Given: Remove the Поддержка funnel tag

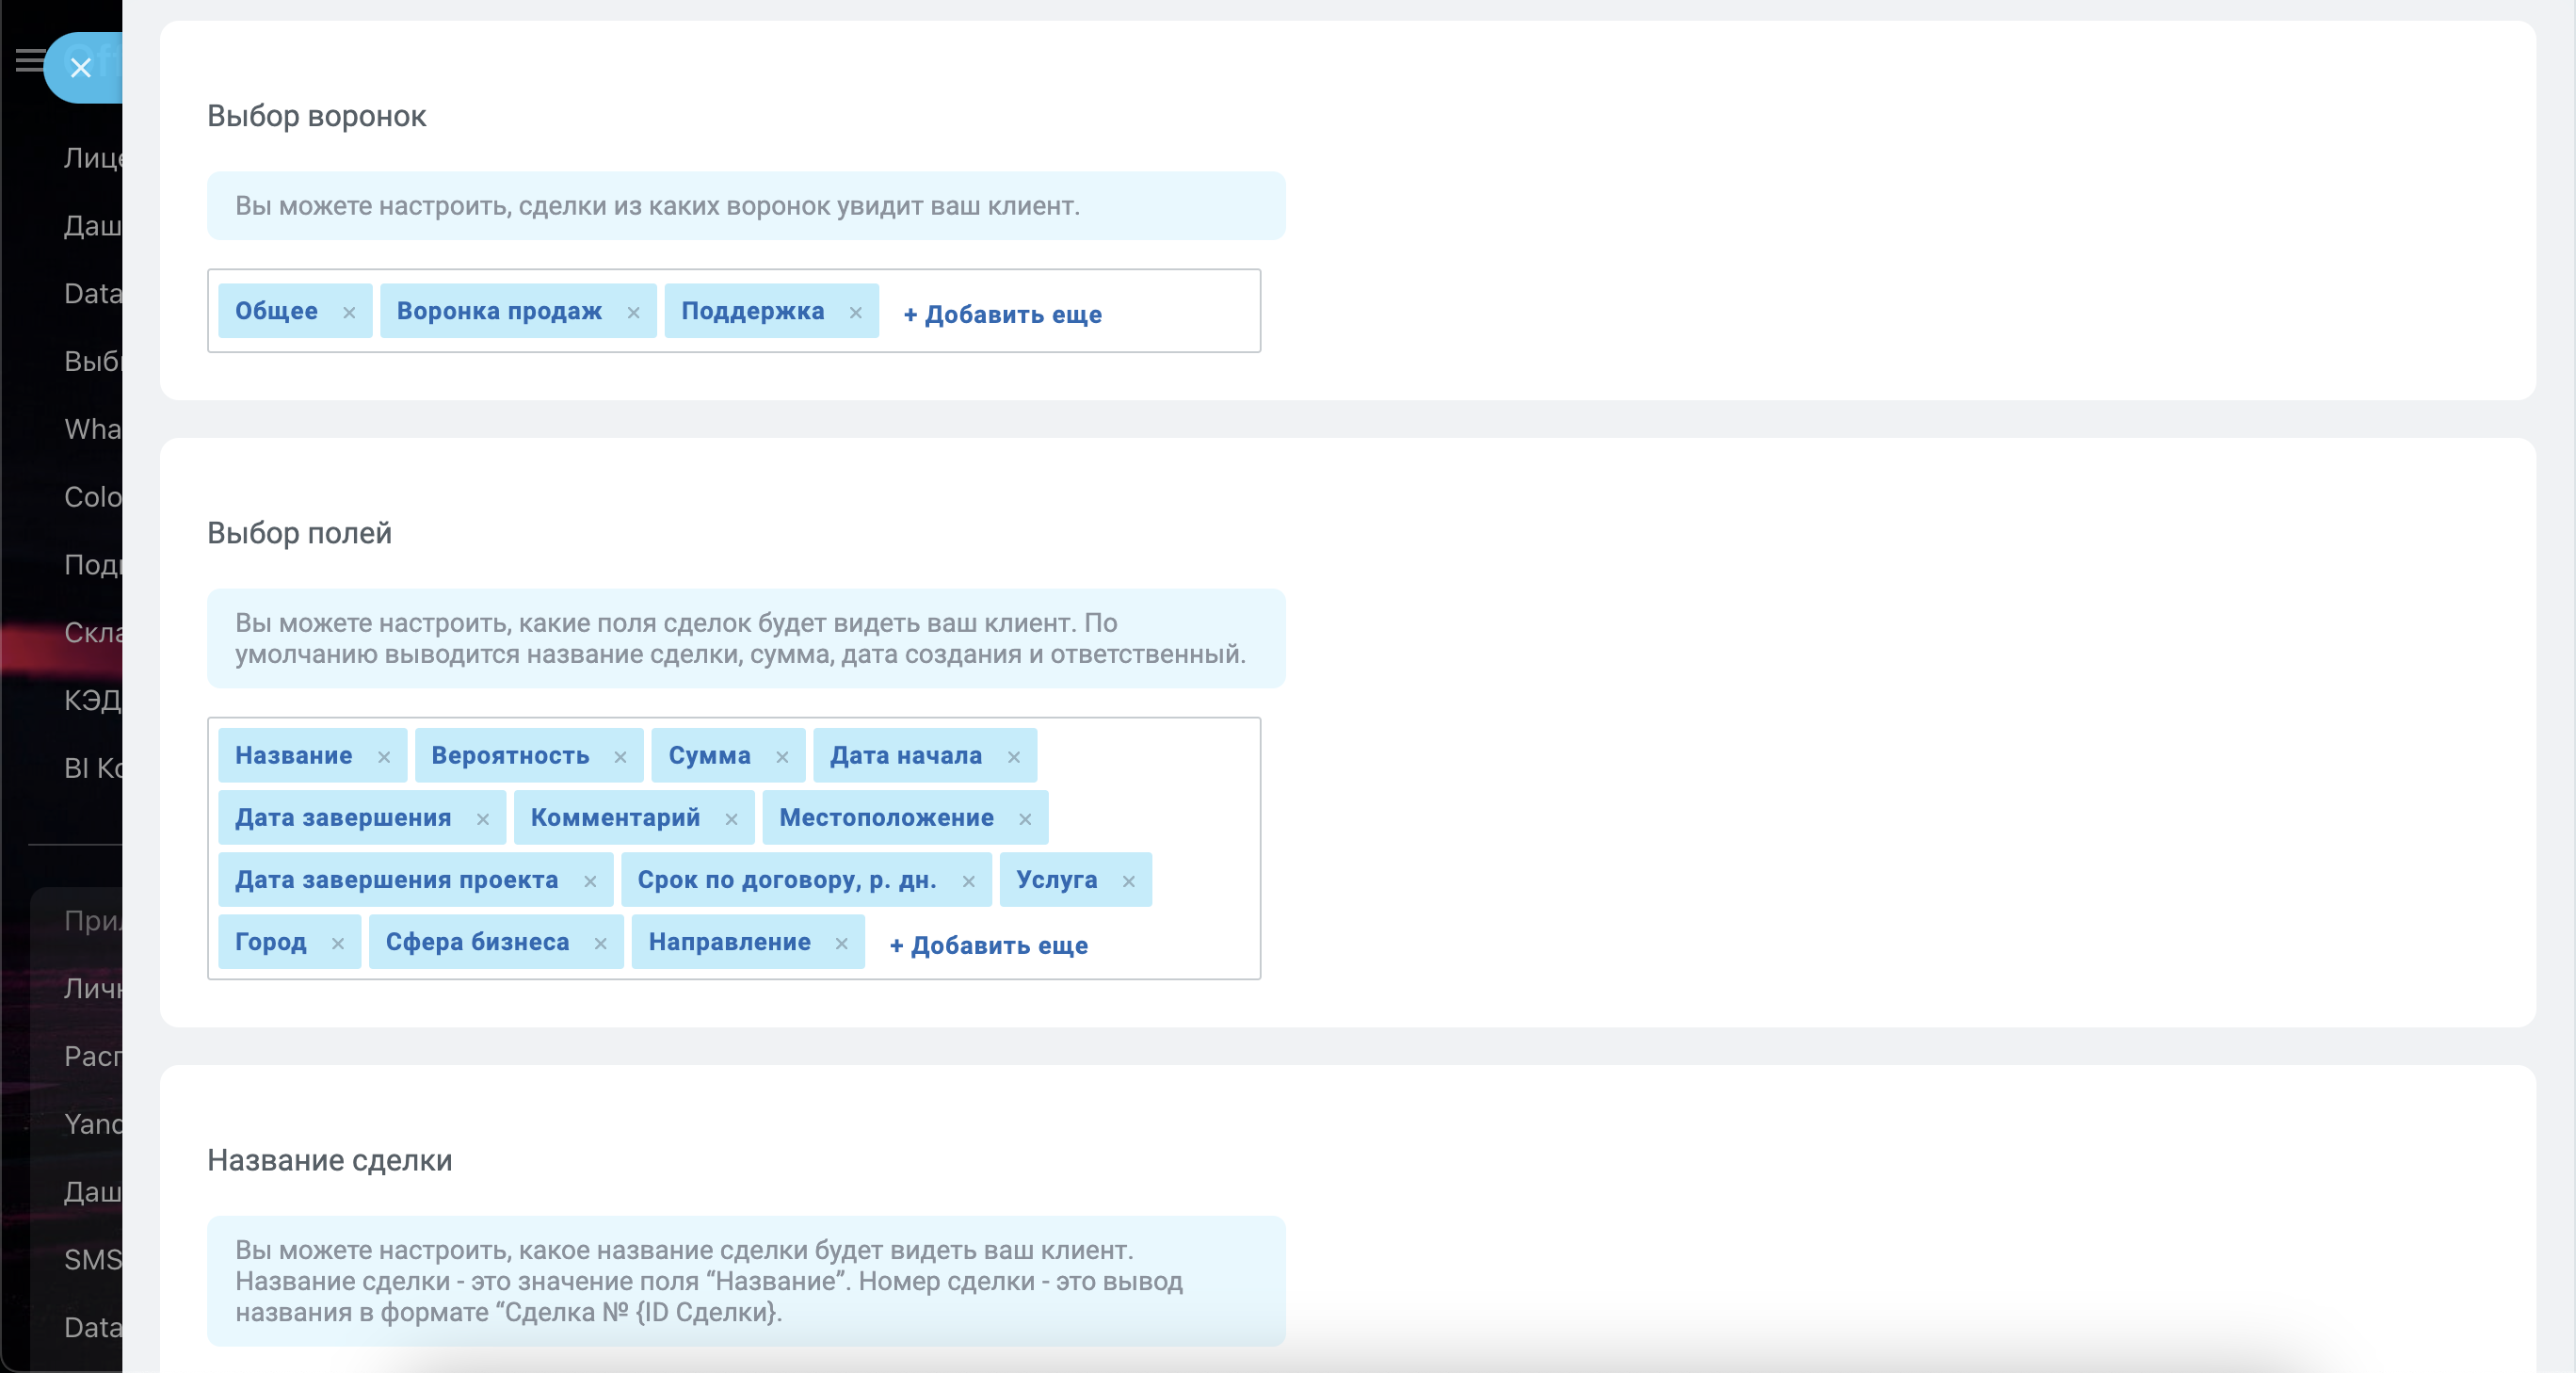Looking at the screenshot, I should point(856,313).
